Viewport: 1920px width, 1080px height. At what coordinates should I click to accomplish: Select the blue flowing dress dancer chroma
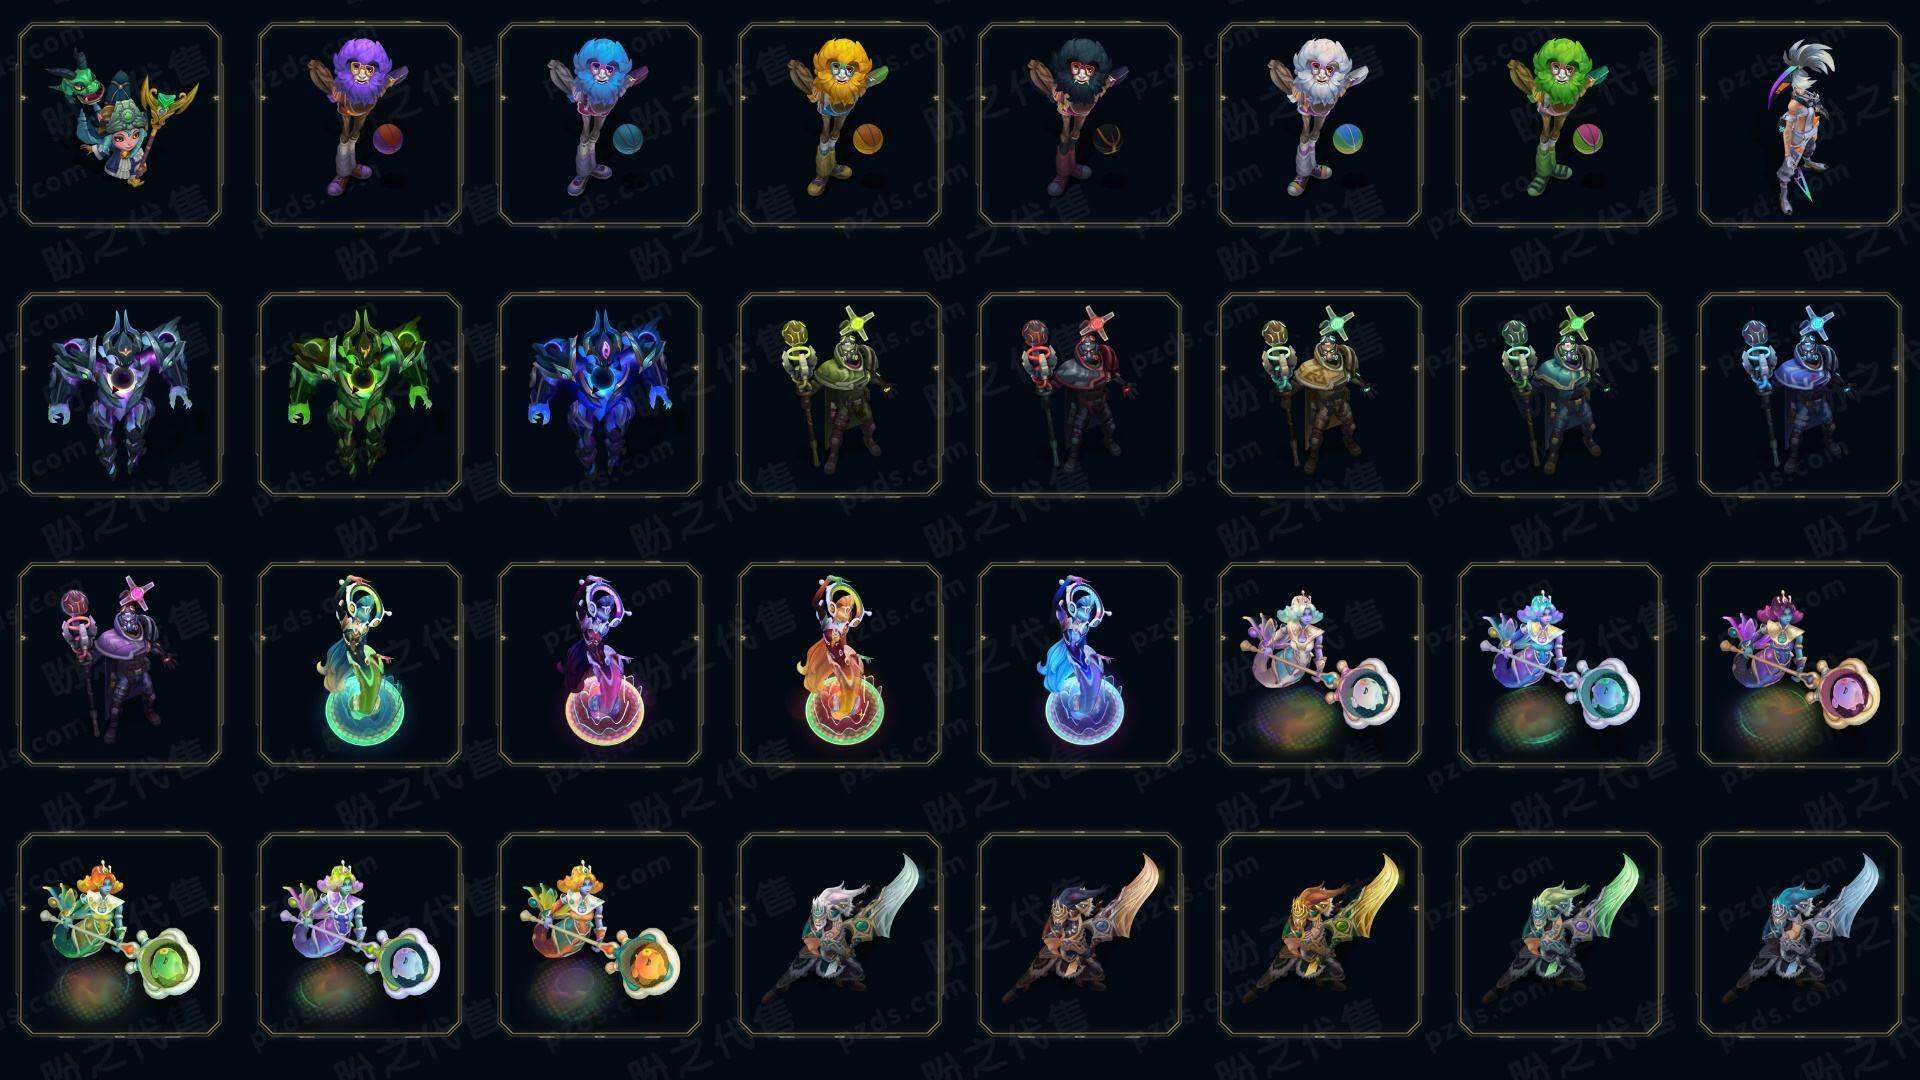pyautogui.click(x=1080, y=664)
